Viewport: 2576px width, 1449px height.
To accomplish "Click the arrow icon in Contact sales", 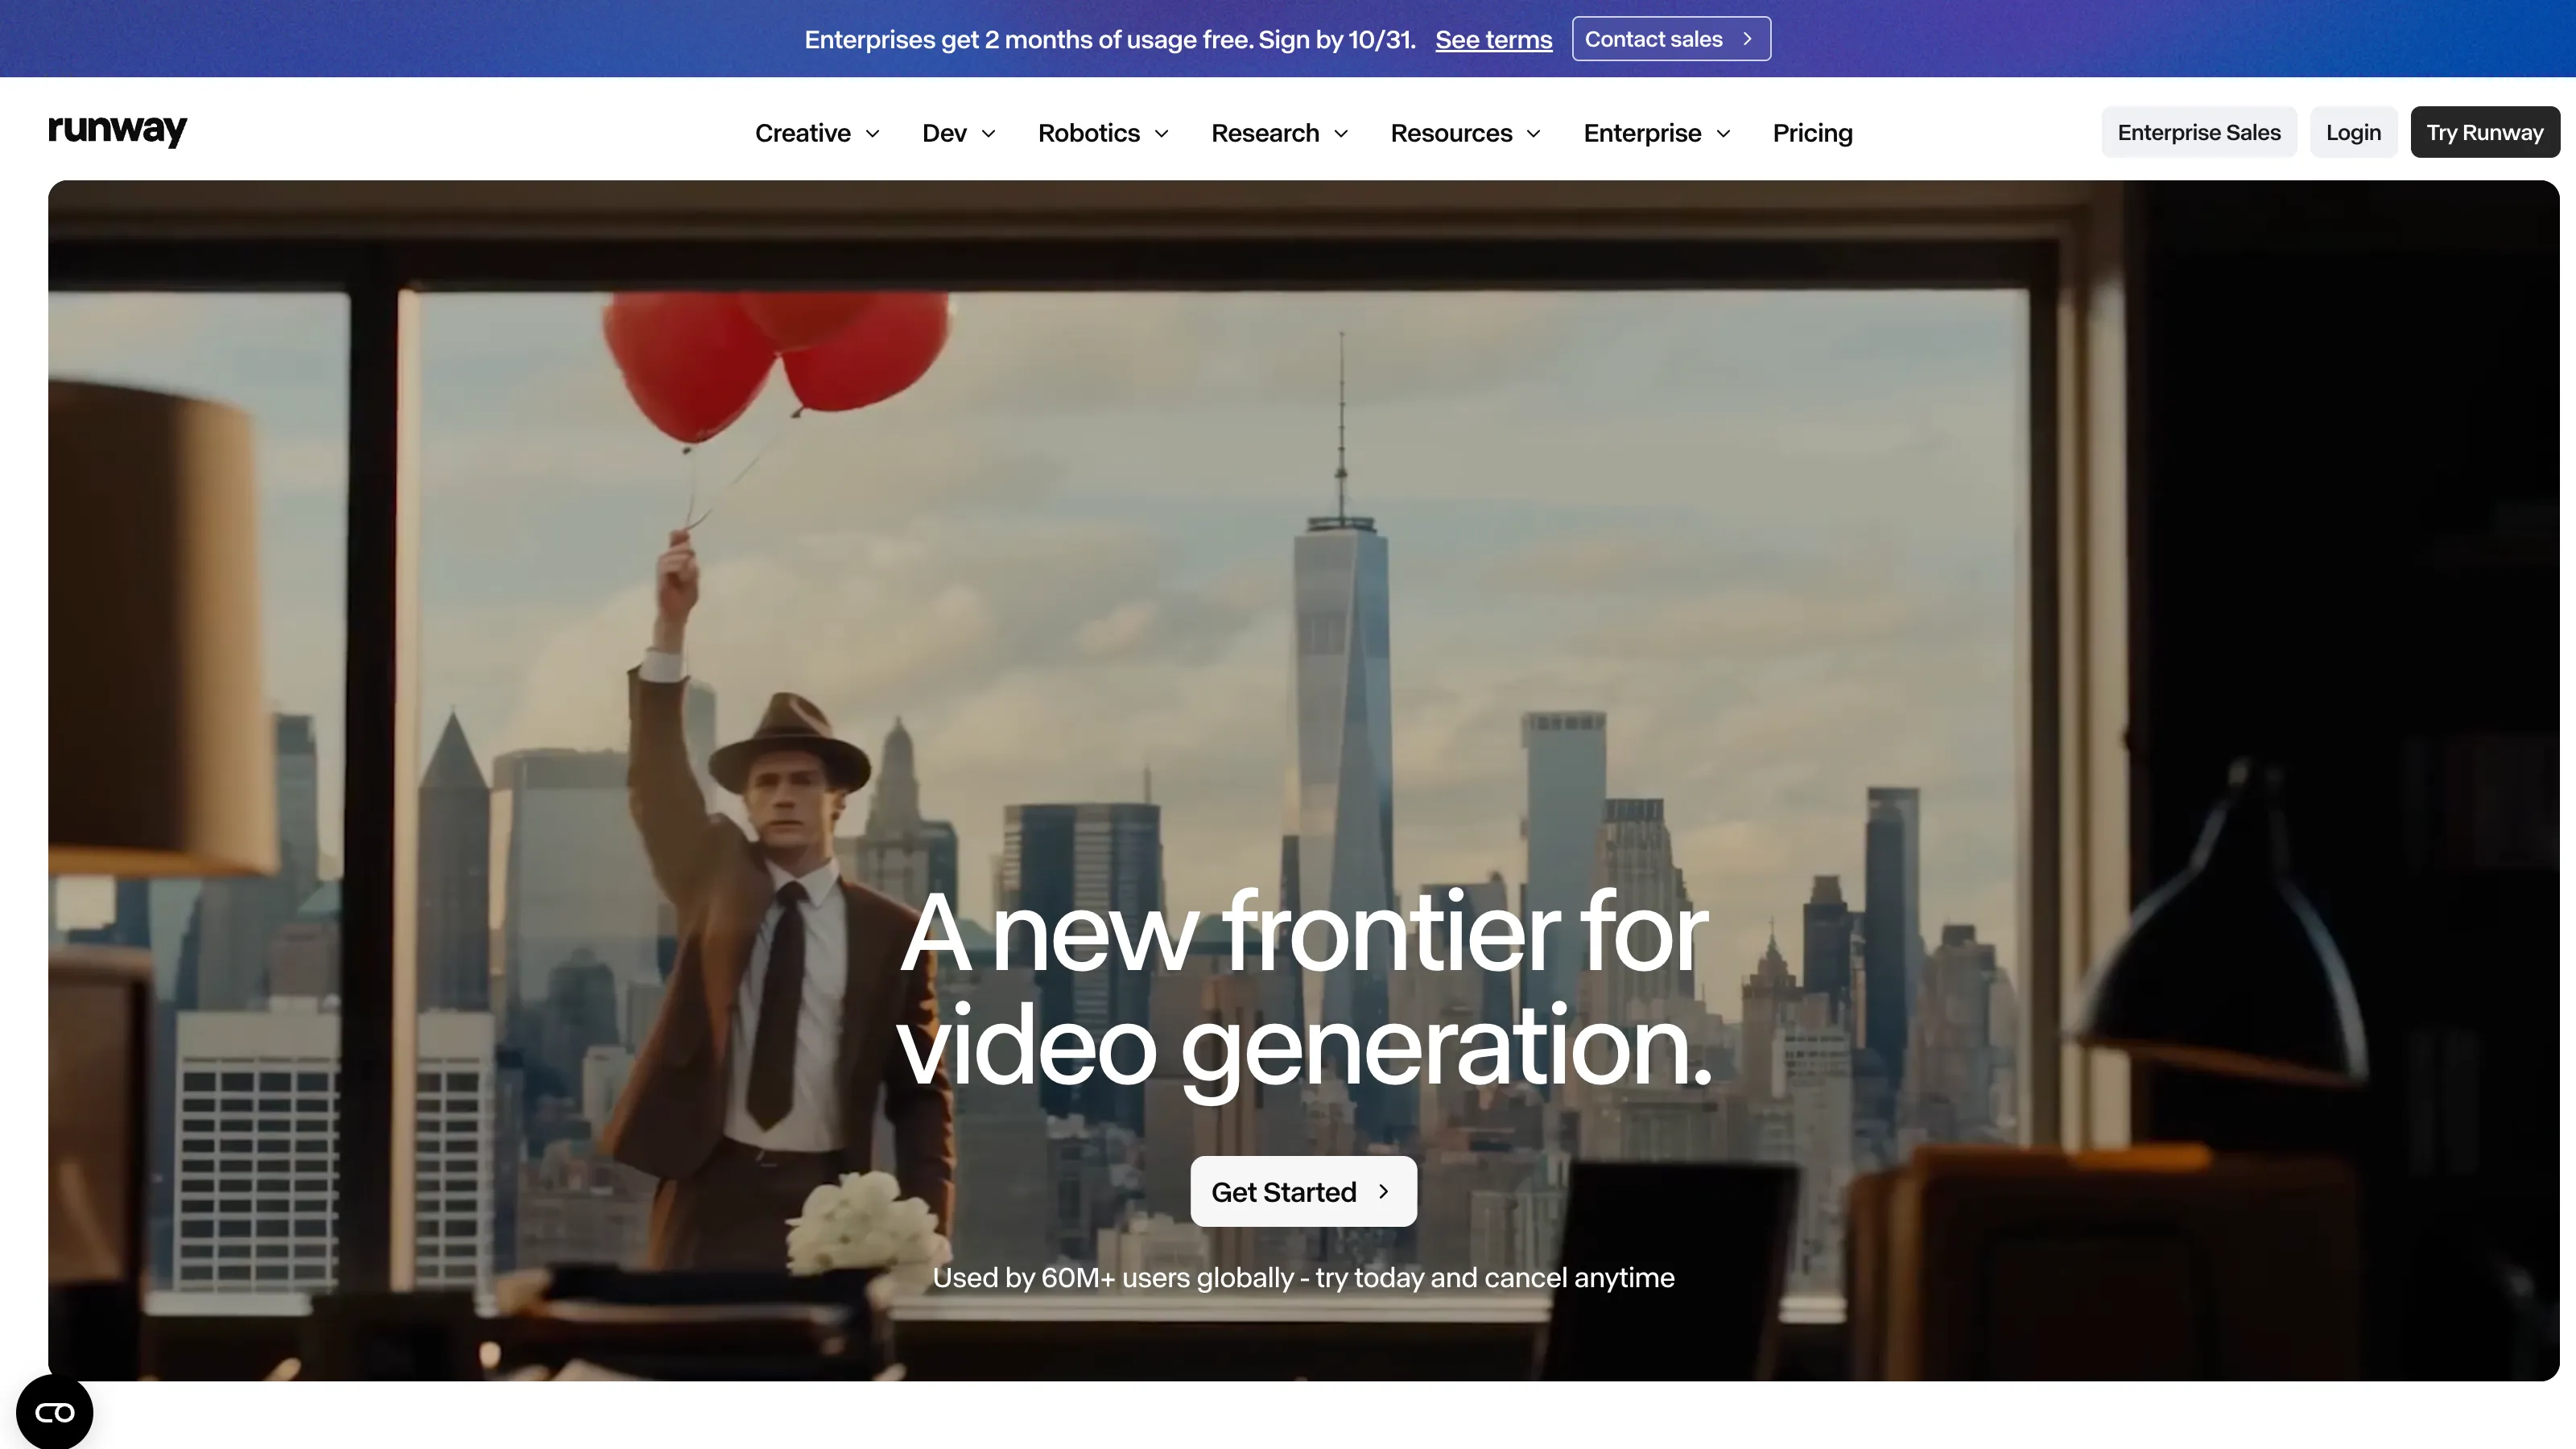I will click(x=1747, y=39).
